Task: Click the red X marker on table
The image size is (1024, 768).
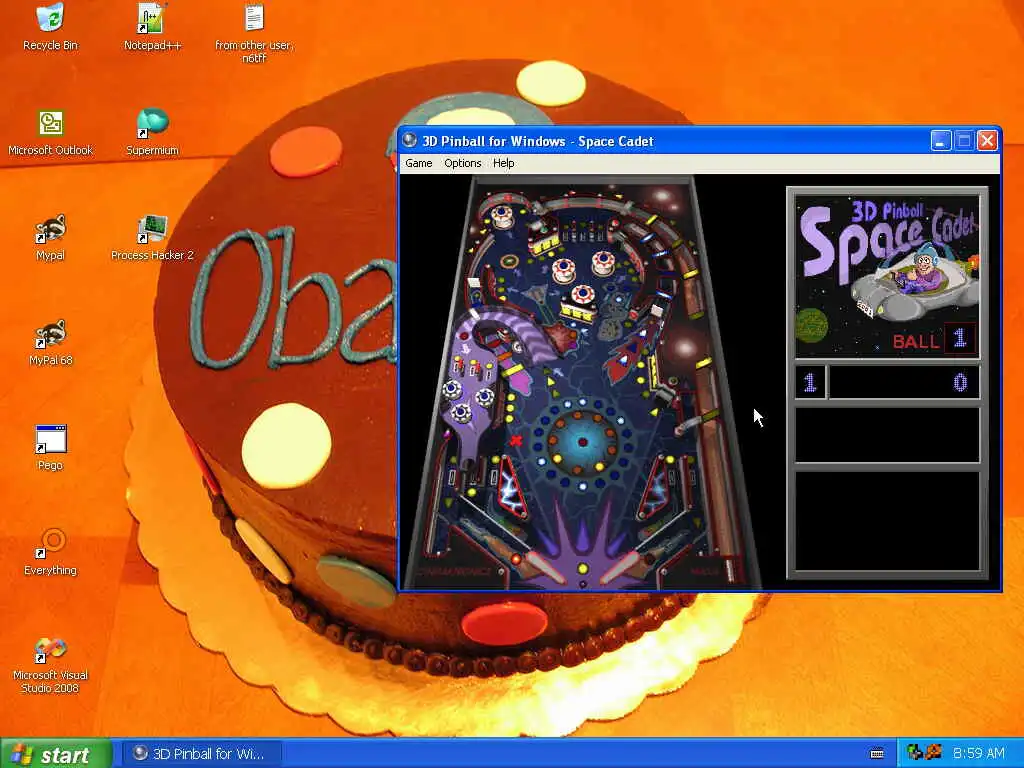Action: 516,441
